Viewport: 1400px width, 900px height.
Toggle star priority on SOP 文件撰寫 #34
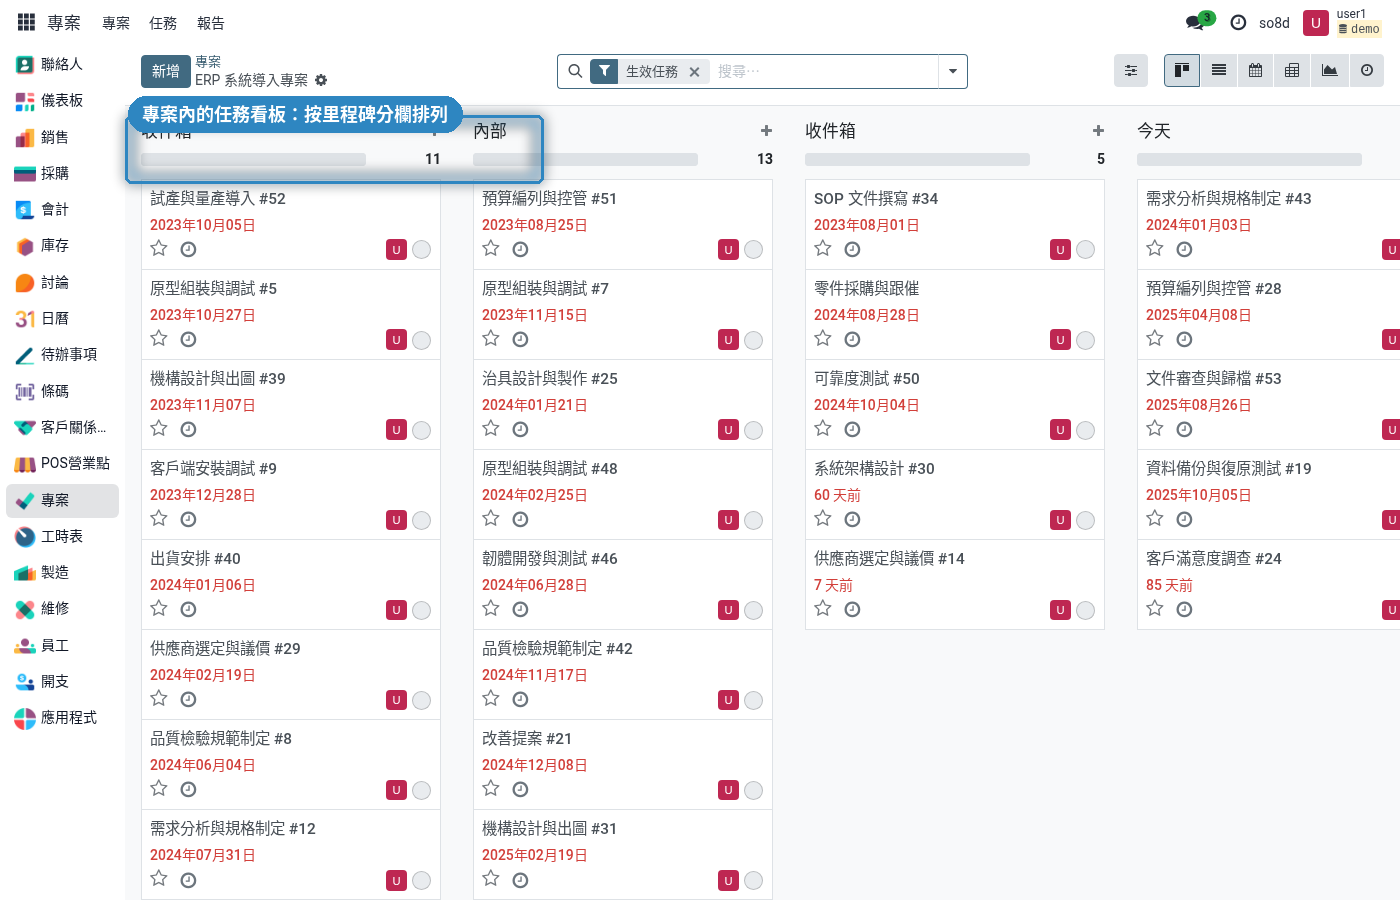823,249
